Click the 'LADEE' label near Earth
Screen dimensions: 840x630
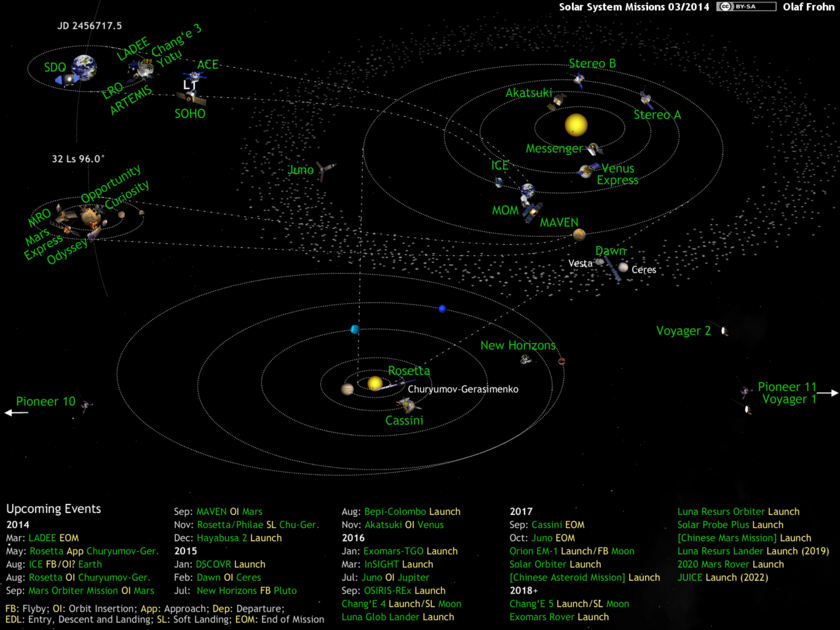(x=133, y=49)
